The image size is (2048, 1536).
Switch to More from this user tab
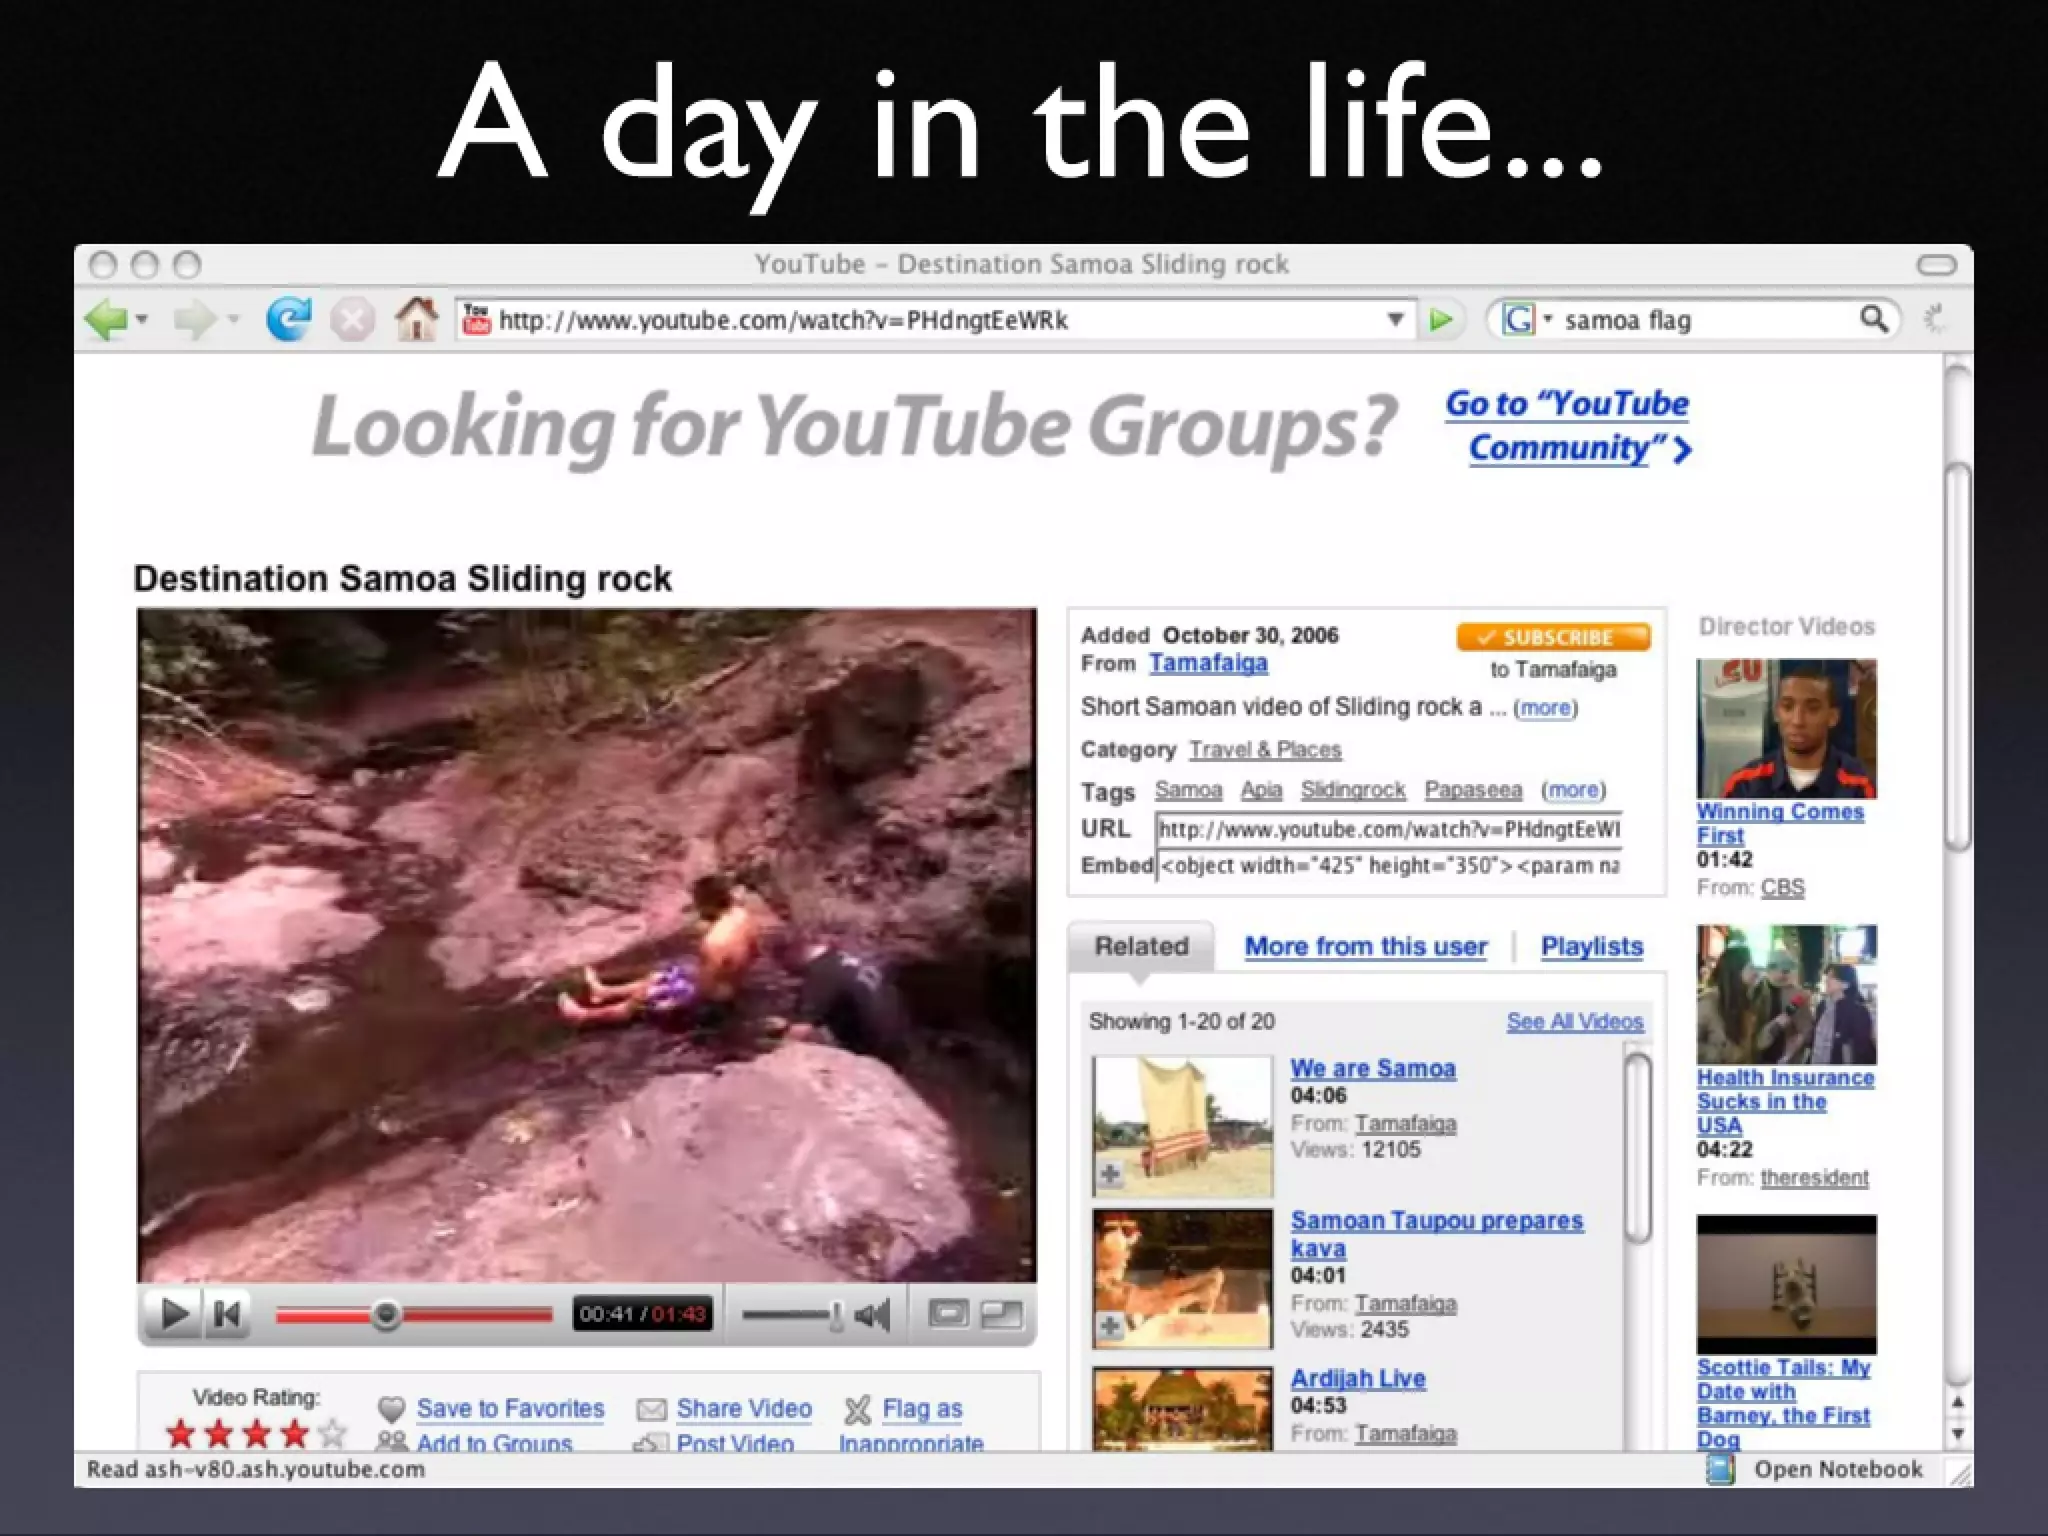[1365, 946]
